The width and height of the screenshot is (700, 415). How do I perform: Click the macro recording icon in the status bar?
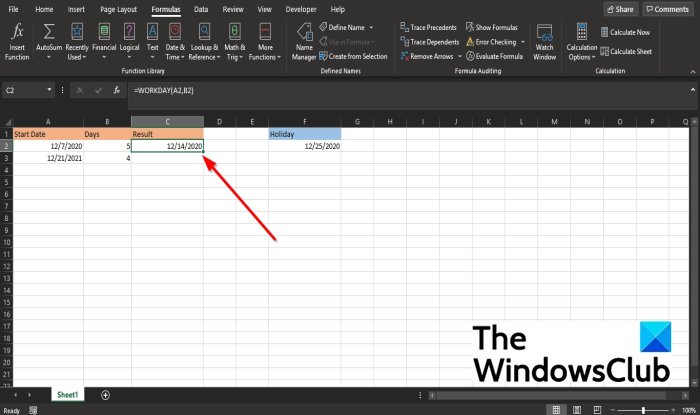(x=33, y=411)
